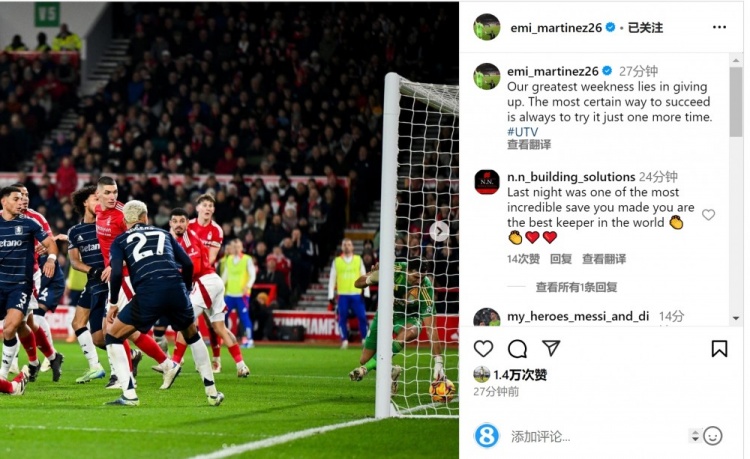
Task: Open the three-dots more options menu
Action: pyautogui.click(x=719, y=27)
